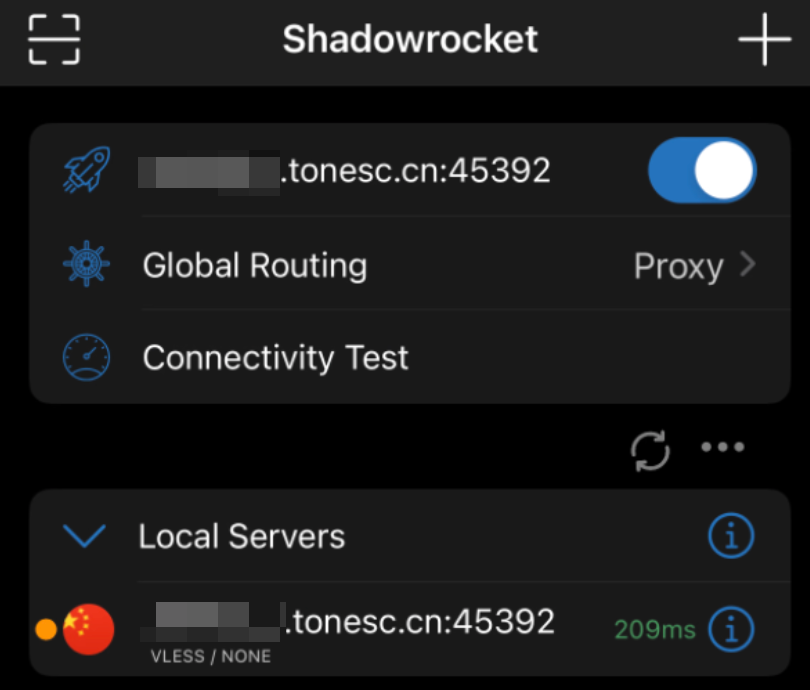Collapse the Local Servers section chevron
810x690 pixels.
[x=85, y=537]
